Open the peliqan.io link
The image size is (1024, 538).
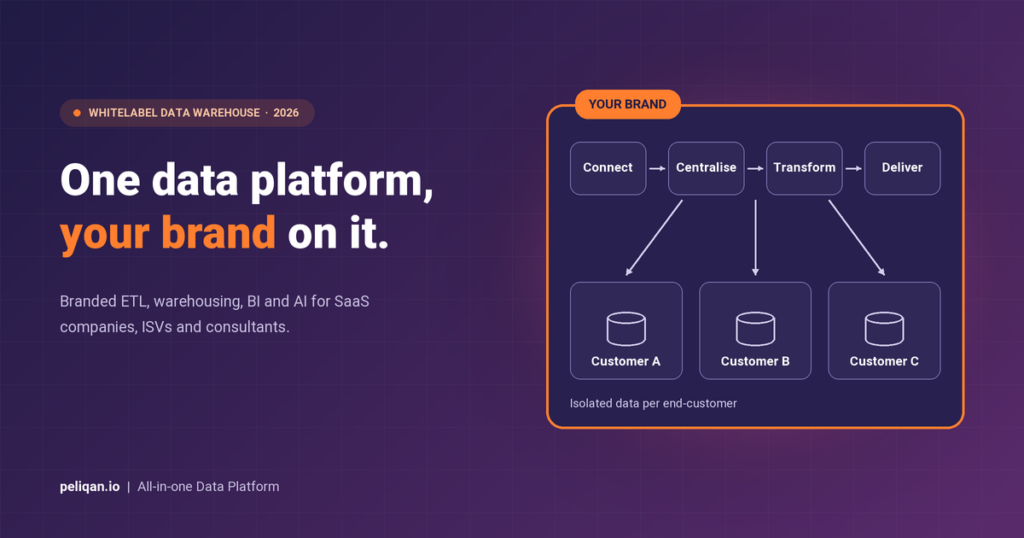tap(89, 487)
